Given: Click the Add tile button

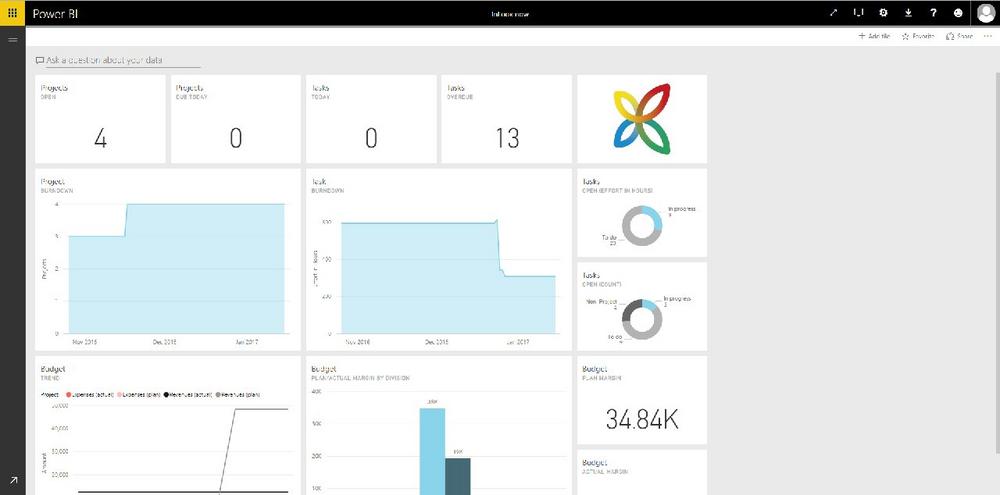Looking at the screenshot, I should pyautogui.click(x=874, y=36).
